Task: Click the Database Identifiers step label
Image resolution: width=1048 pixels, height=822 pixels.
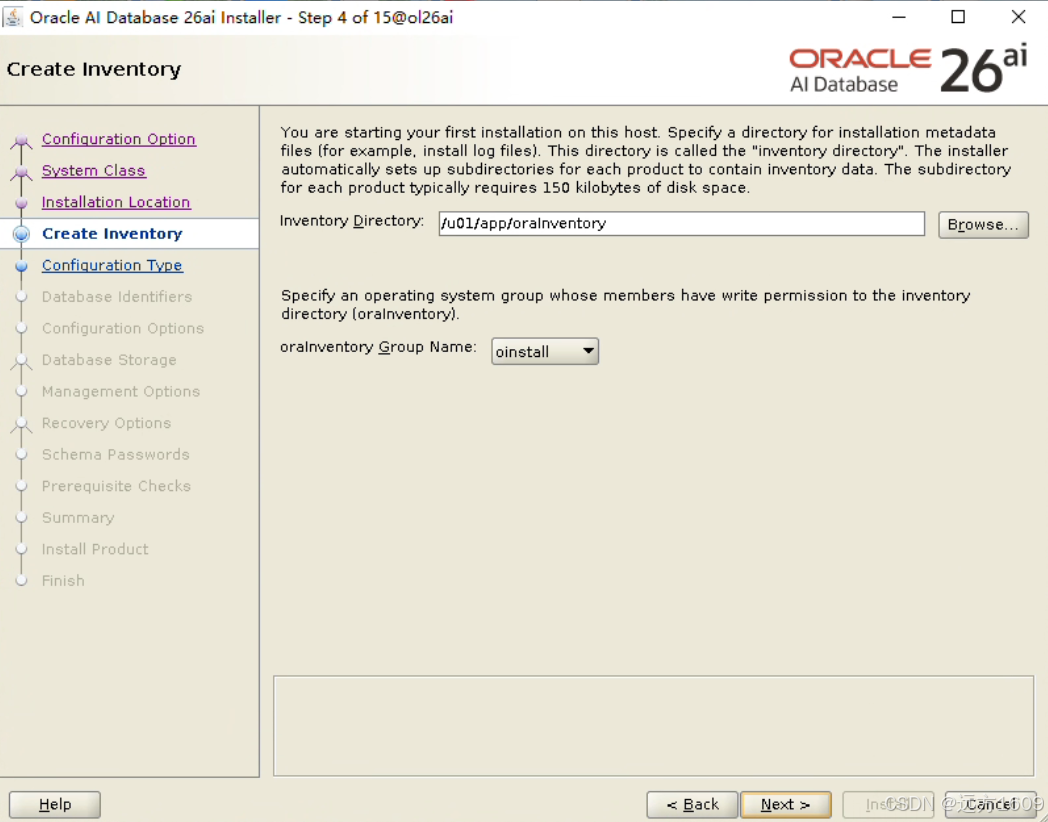Action: pos(117,297)
